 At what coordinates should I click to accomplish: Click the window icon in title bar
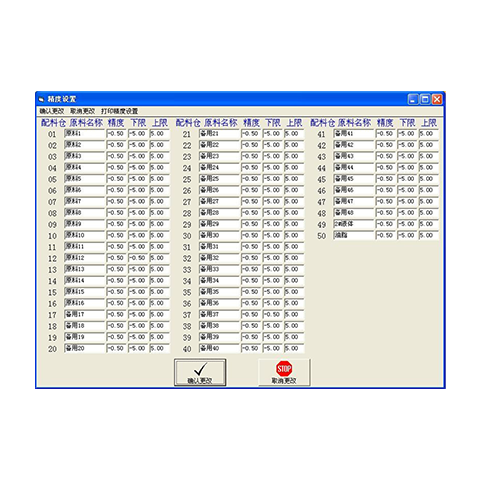(x=42, y=99)
